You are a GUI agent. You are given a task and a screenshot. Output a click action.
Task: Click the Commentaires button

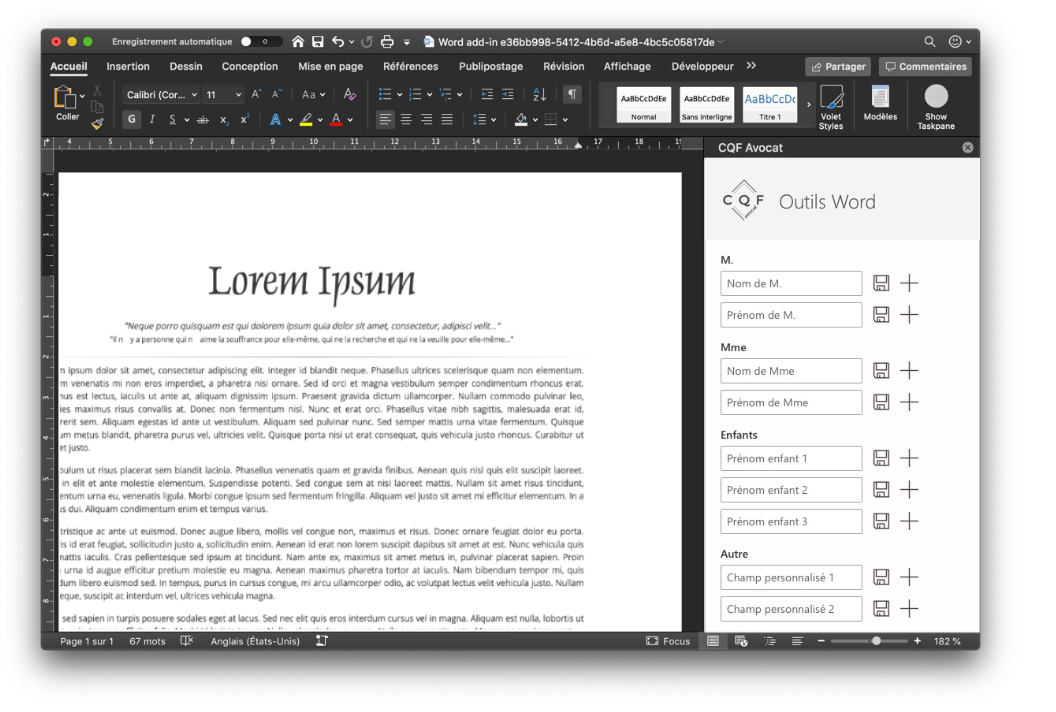point(925,67)
